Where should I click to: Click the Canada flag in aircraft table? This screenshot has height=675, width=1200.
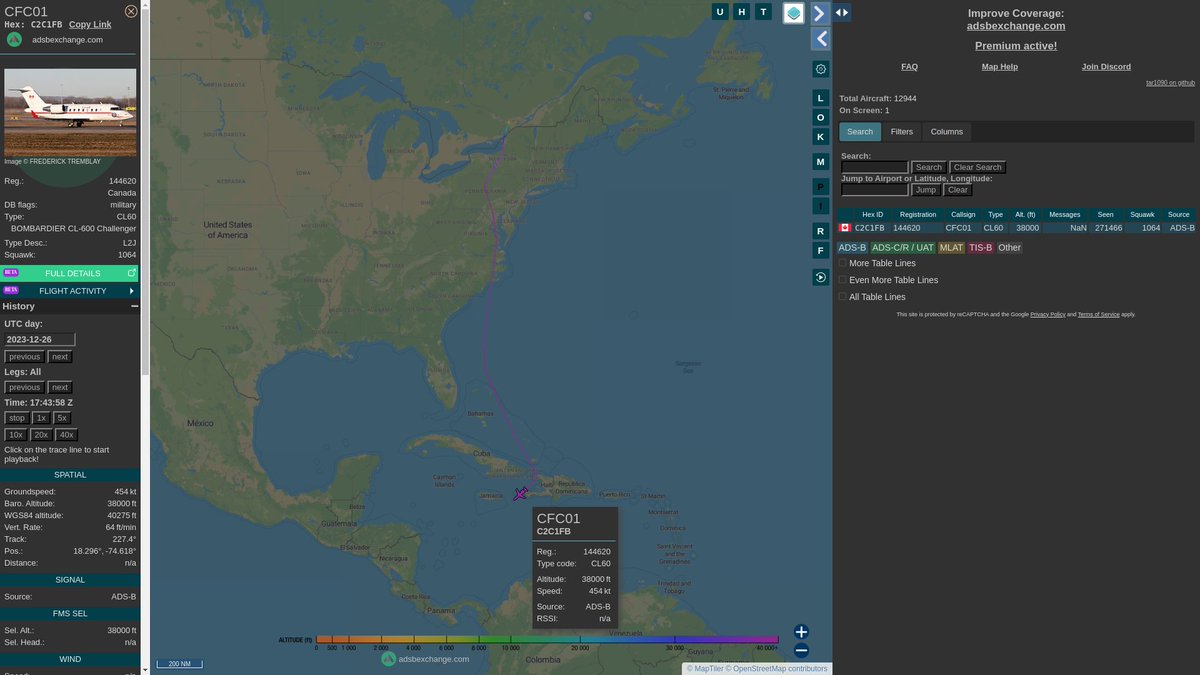coord(845,228)
